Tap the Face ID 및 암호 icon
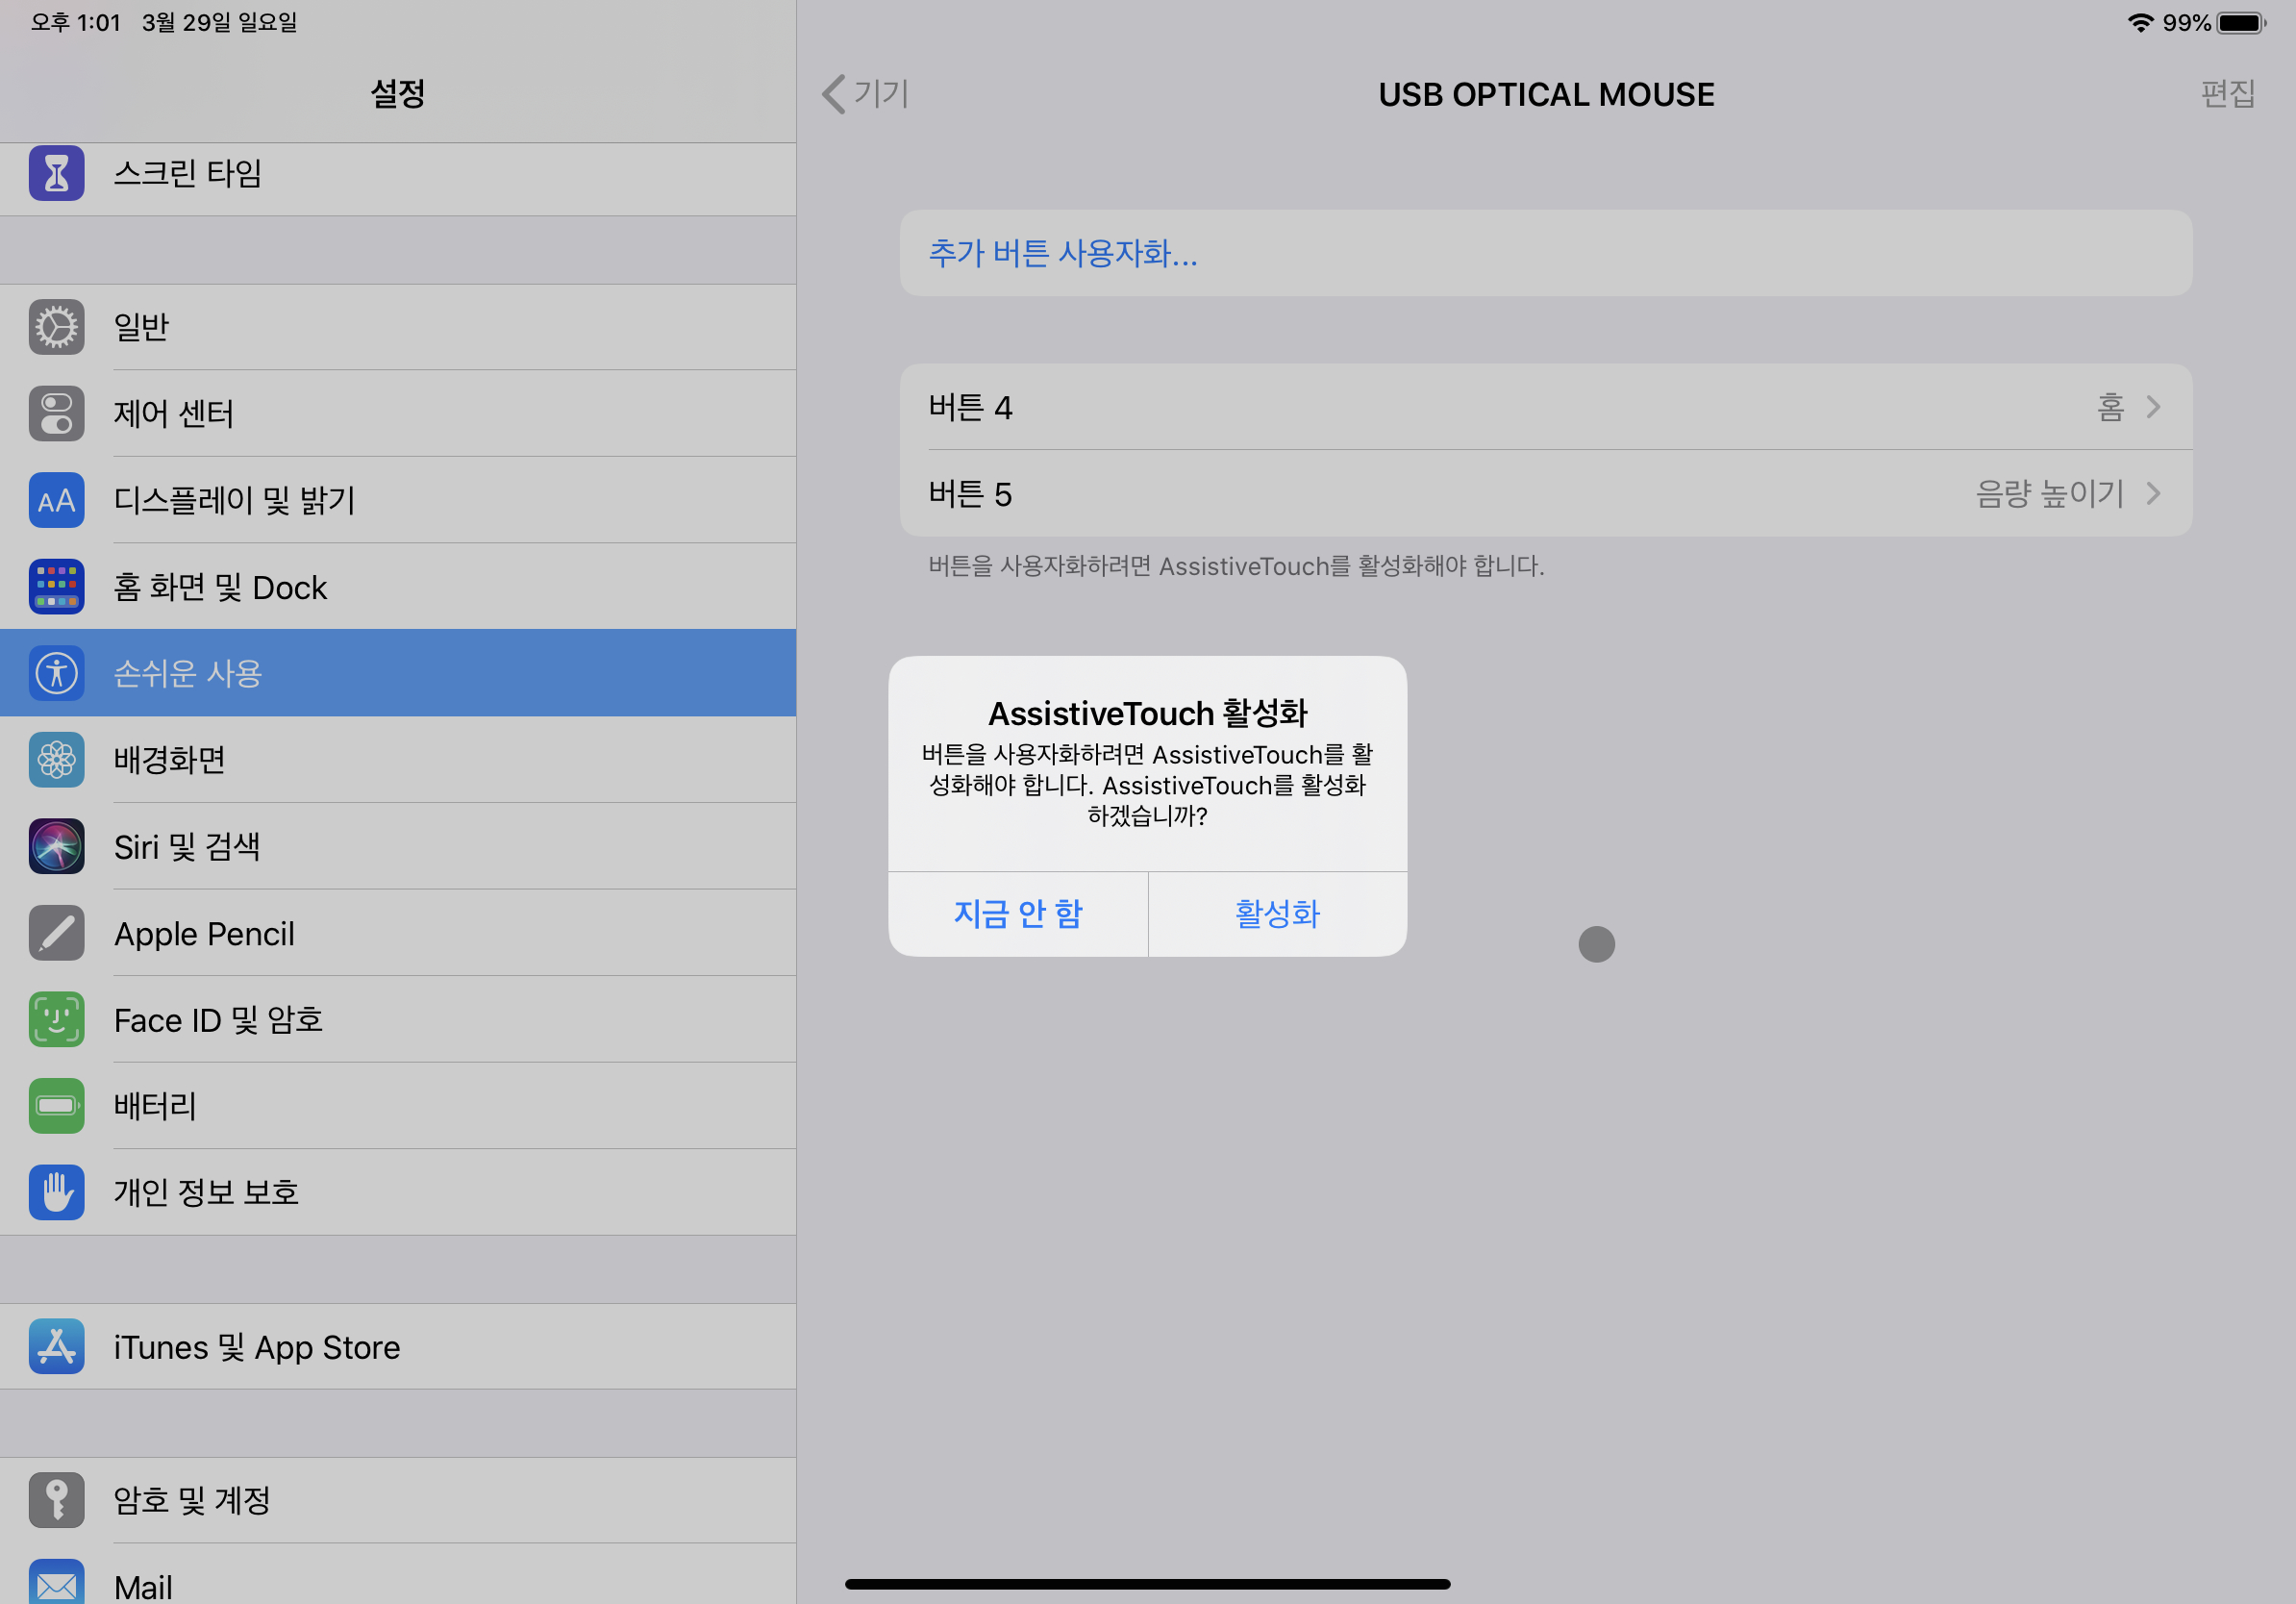 56,1020
